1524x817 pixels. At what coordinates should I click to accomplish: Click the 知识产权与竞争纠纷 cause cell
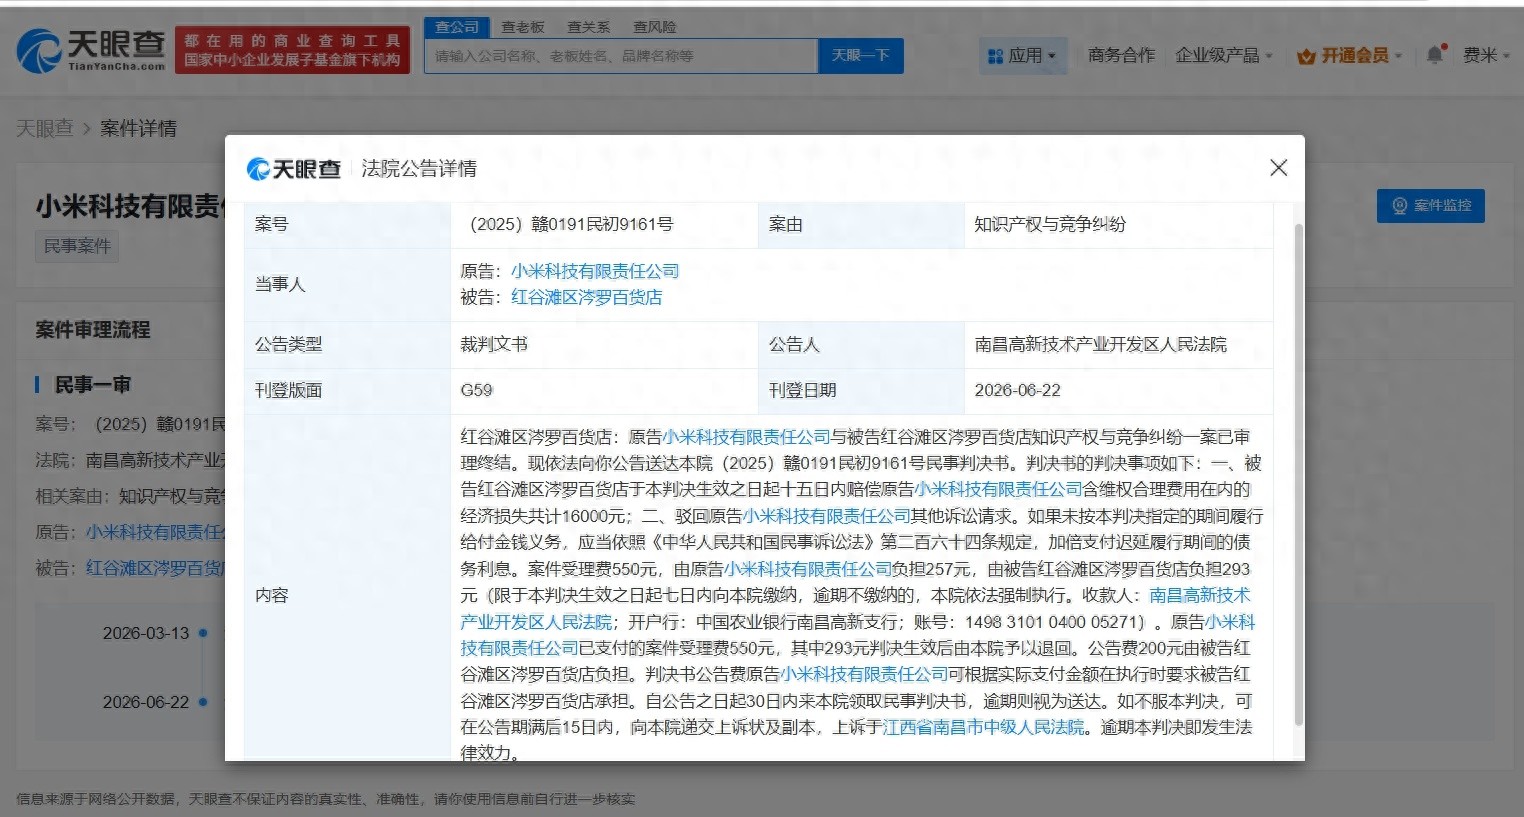pyautogui.click(x=1118, y=224)
